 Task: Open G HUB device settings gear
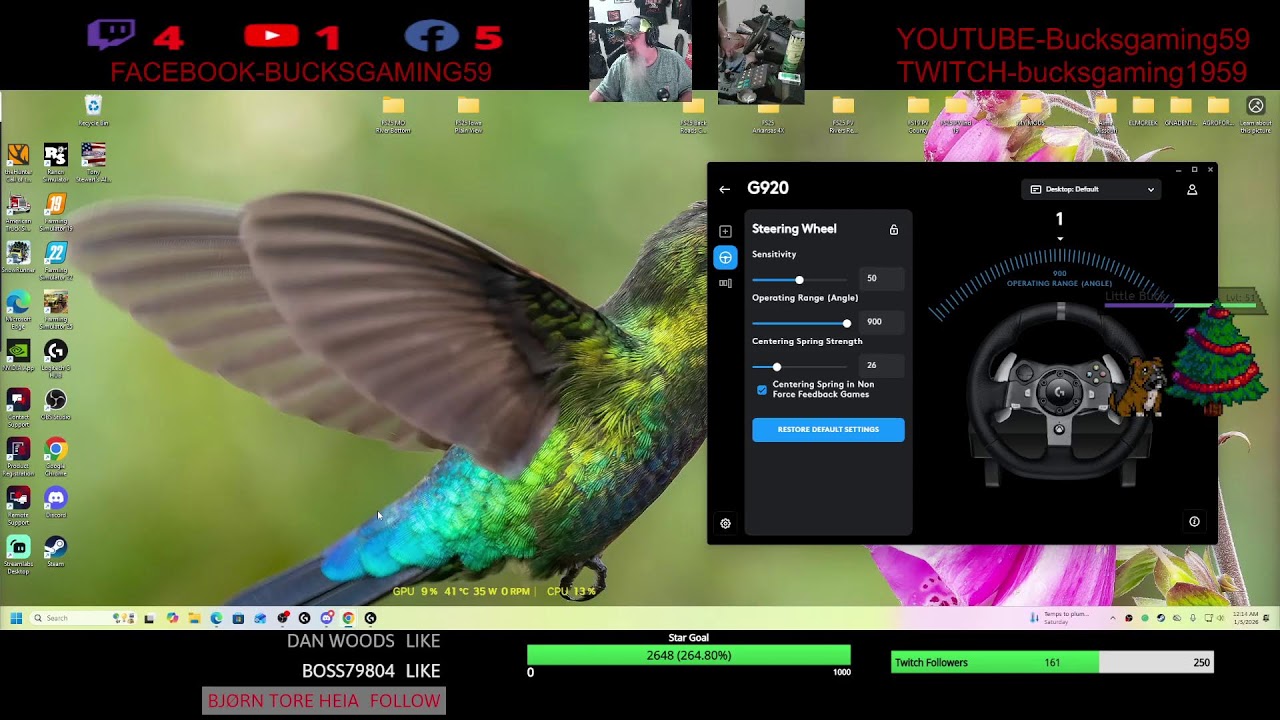point(725,523)
